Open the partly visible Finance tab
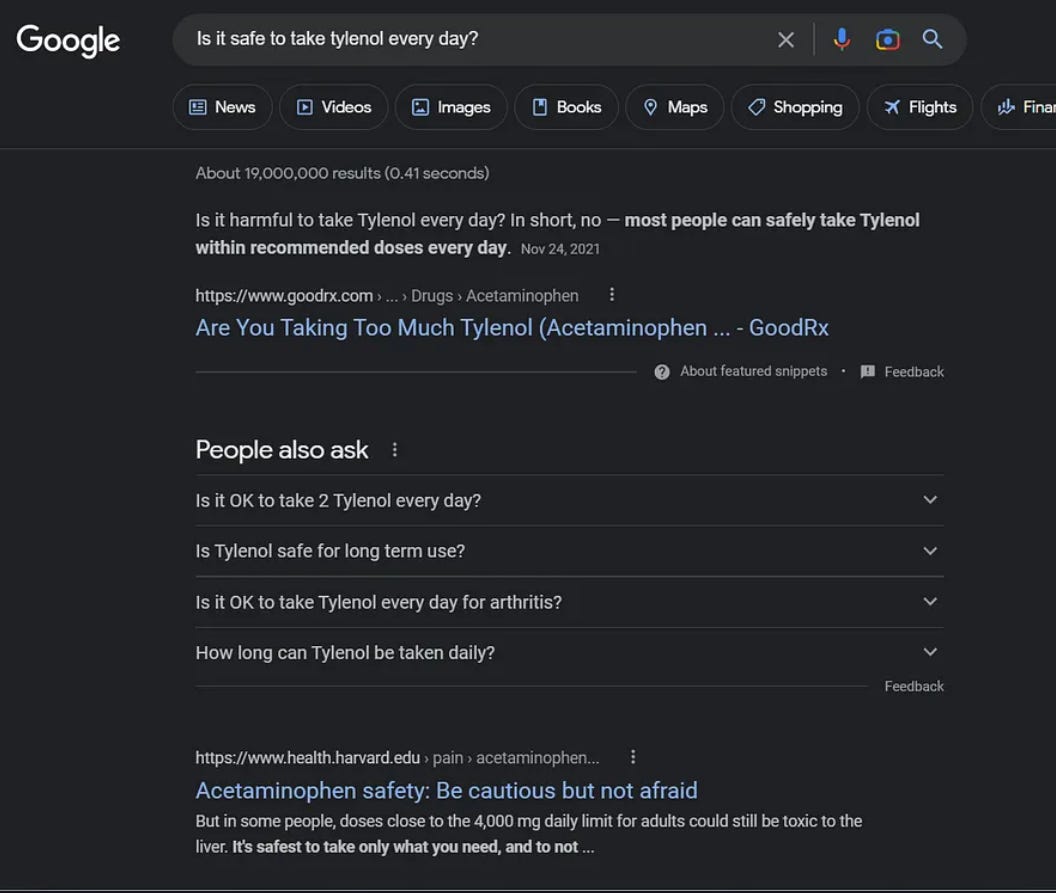This screenshot has height=893, width=1056. [1020, 107]
